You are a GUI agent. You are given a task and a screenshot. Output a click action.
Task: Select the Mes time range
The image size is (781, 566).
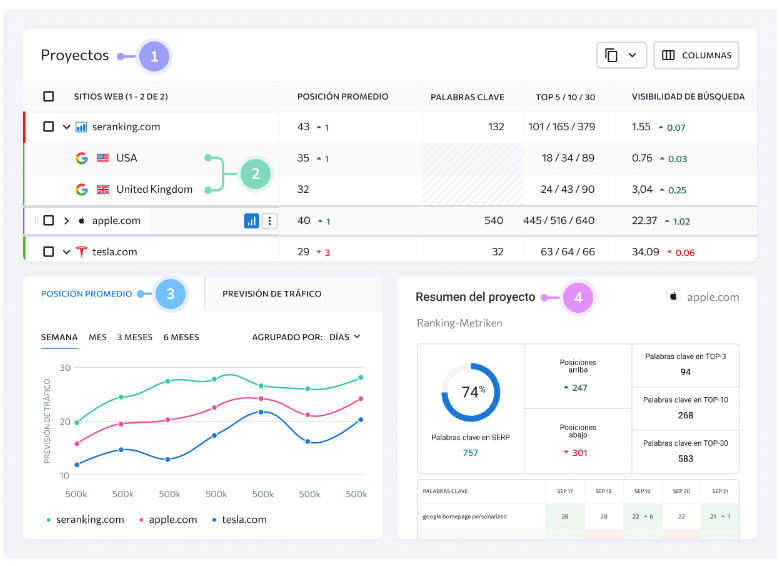click(98, 337)
